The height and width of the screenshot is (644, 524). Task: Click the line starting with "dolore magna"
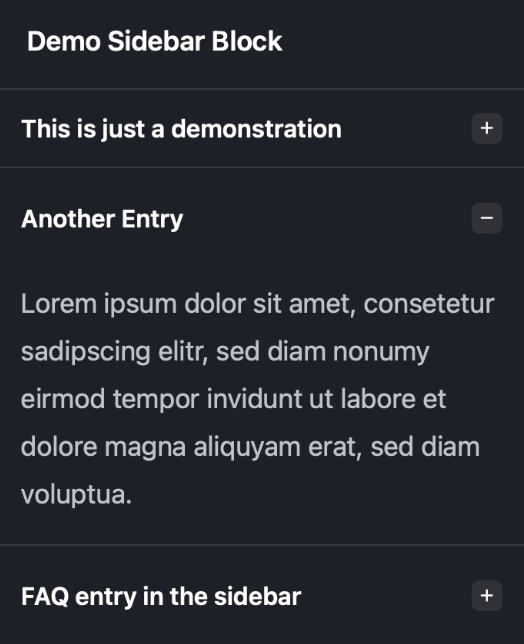[250, 447]
